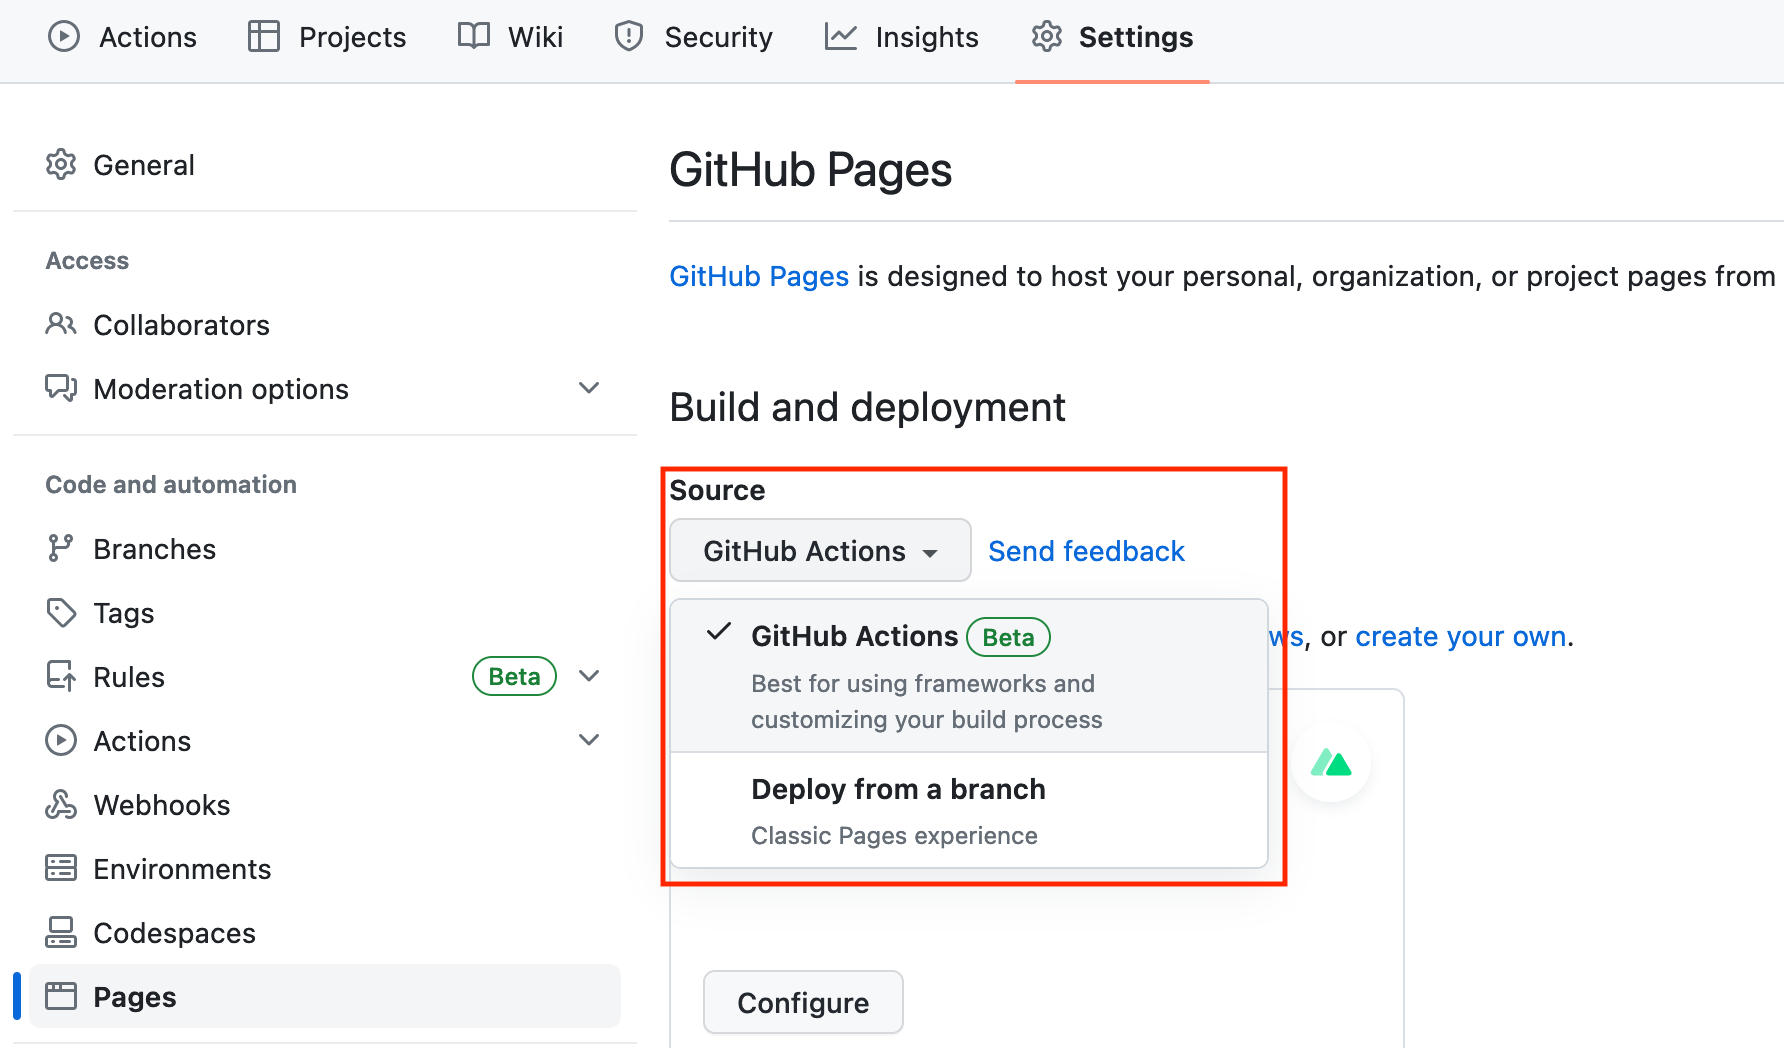Click the create your own link
This screenshot has height=1048, width=1784.
1460,636
